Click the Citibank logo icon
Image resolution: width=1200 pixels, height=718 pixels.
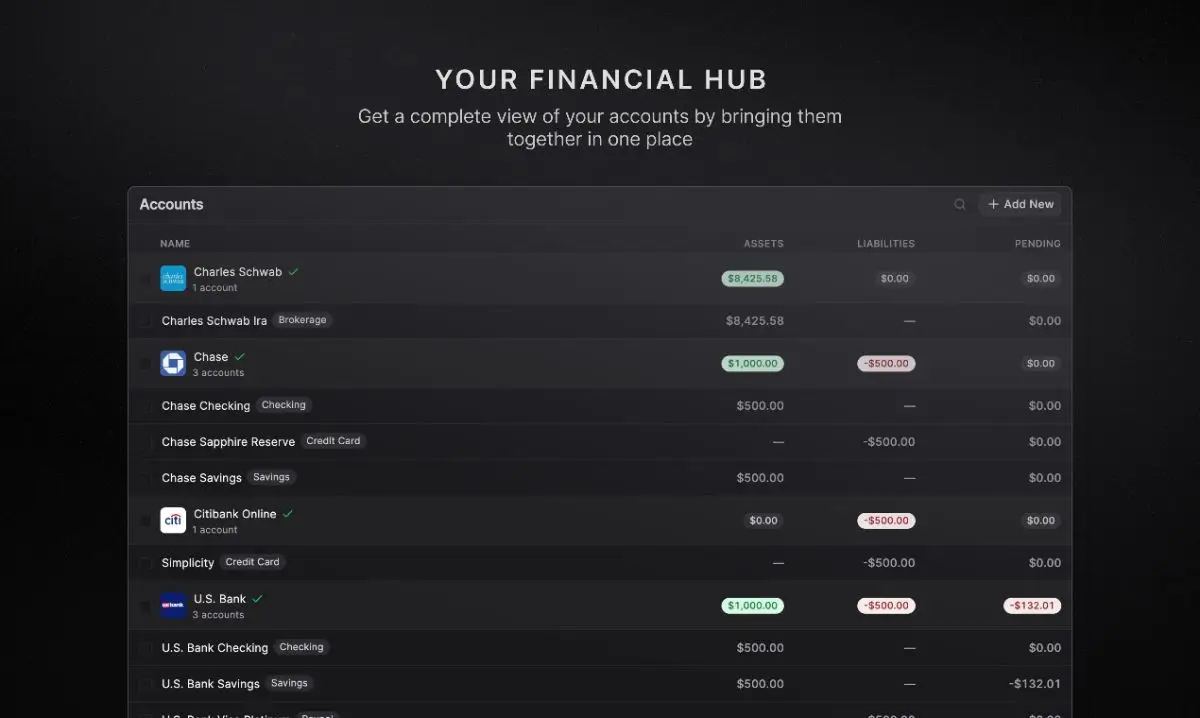pyautogui.click(x=173, y=520)
